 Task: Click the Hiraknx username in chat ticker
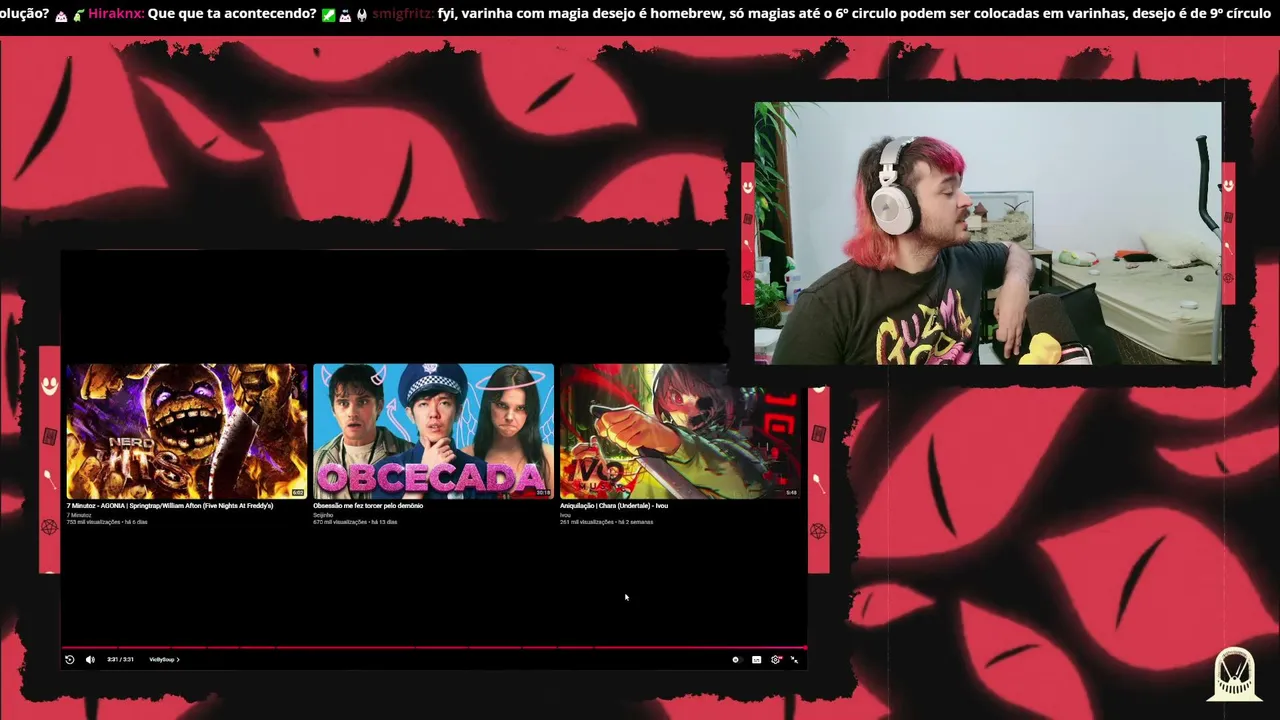click(x=116, y=14)
